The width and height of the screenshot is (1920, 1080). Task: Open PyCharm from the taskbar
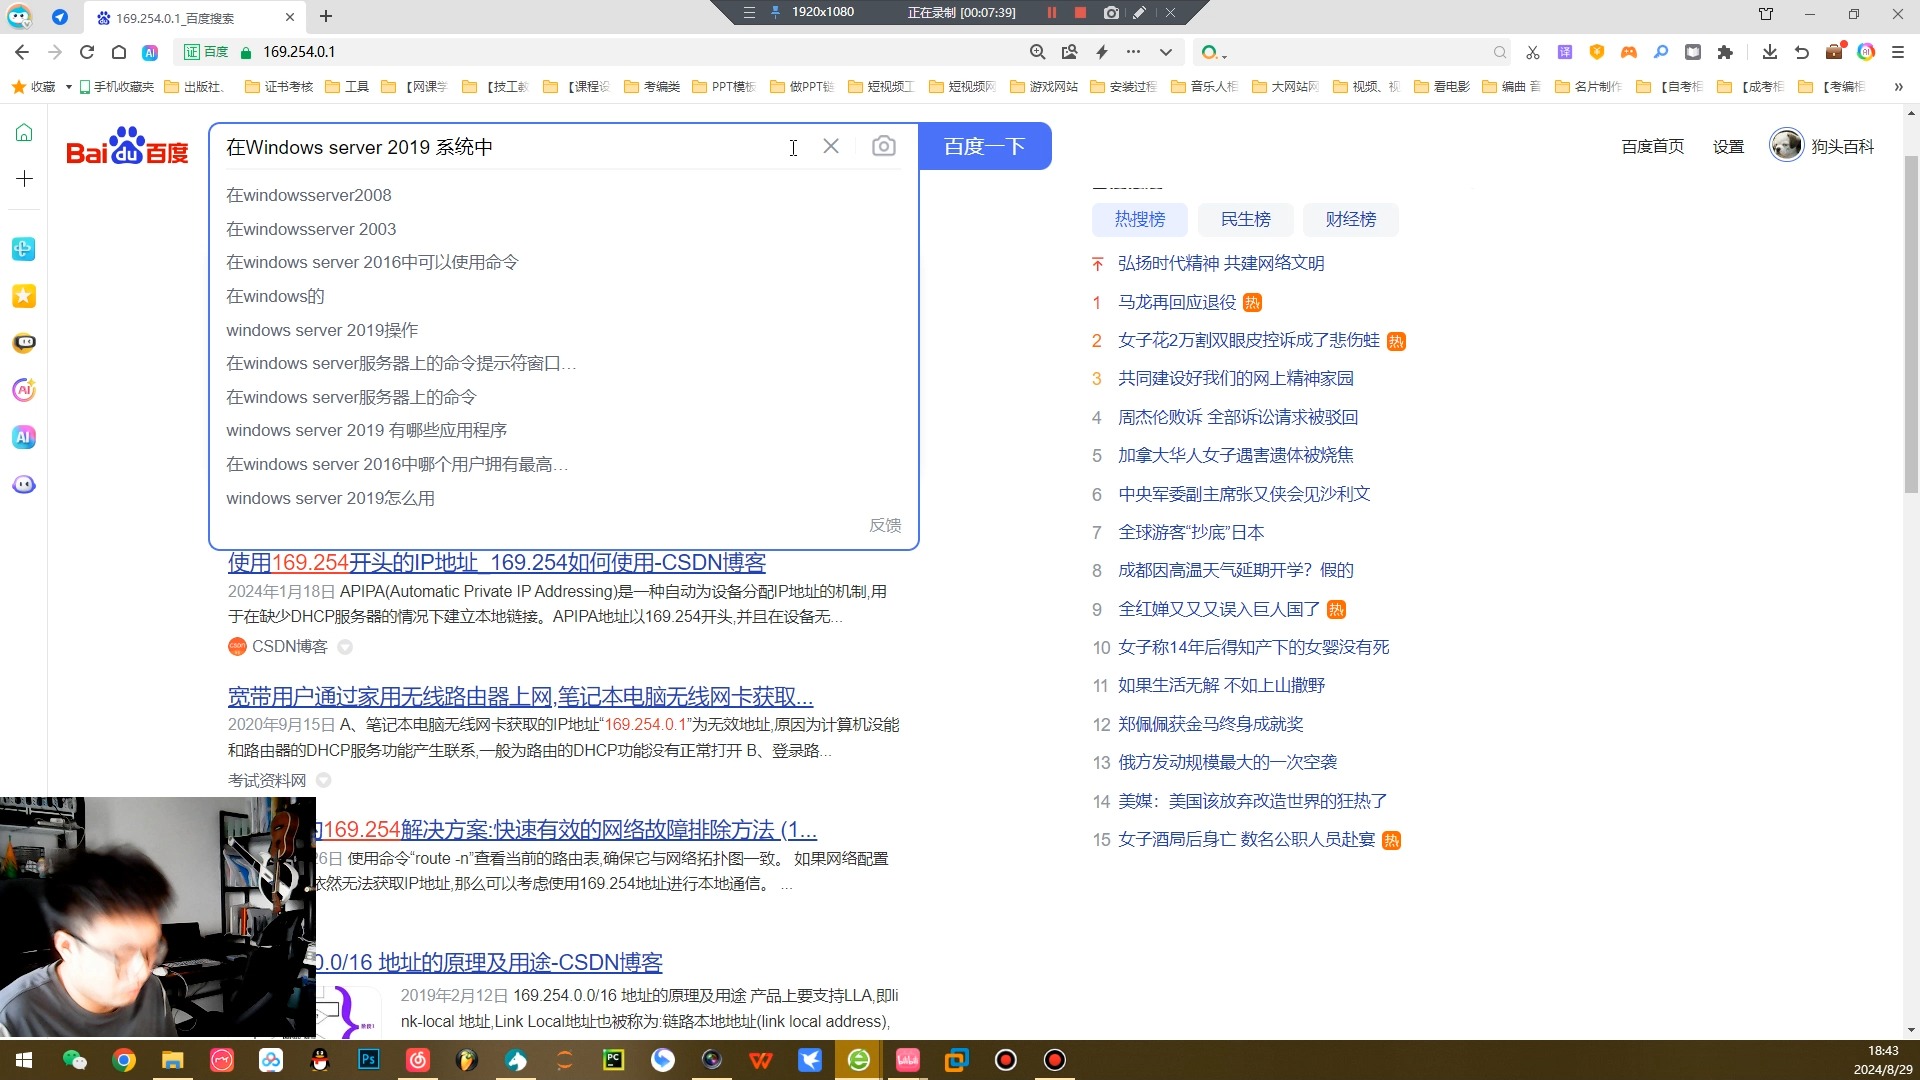(614, 1060)
